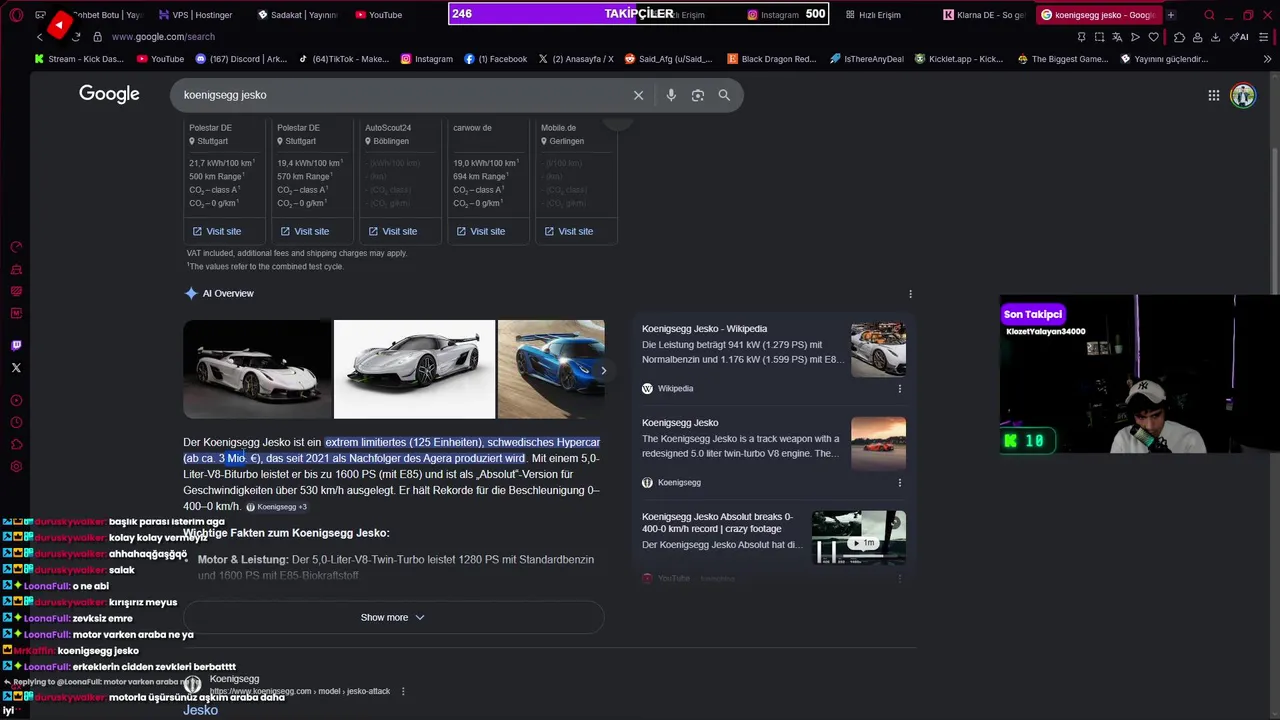Open the Stream - Kick Das... bookmark
Viewport: 1280px width, 720px height.
pos(78,59)
